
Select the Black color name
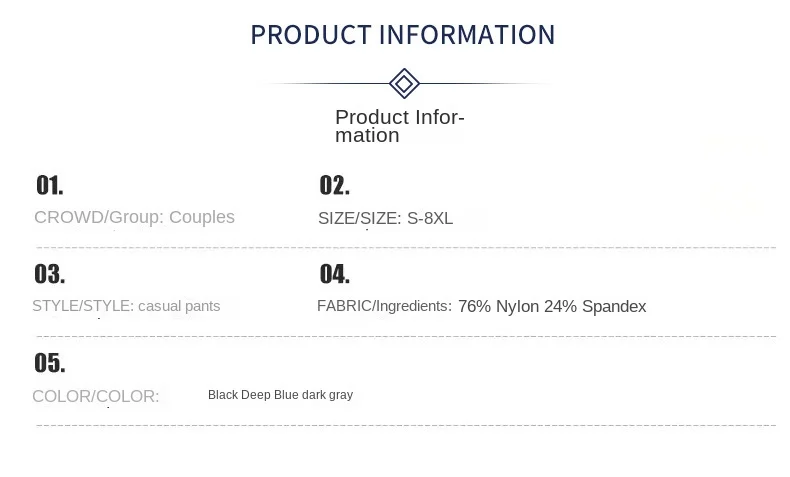click(223, 395)
